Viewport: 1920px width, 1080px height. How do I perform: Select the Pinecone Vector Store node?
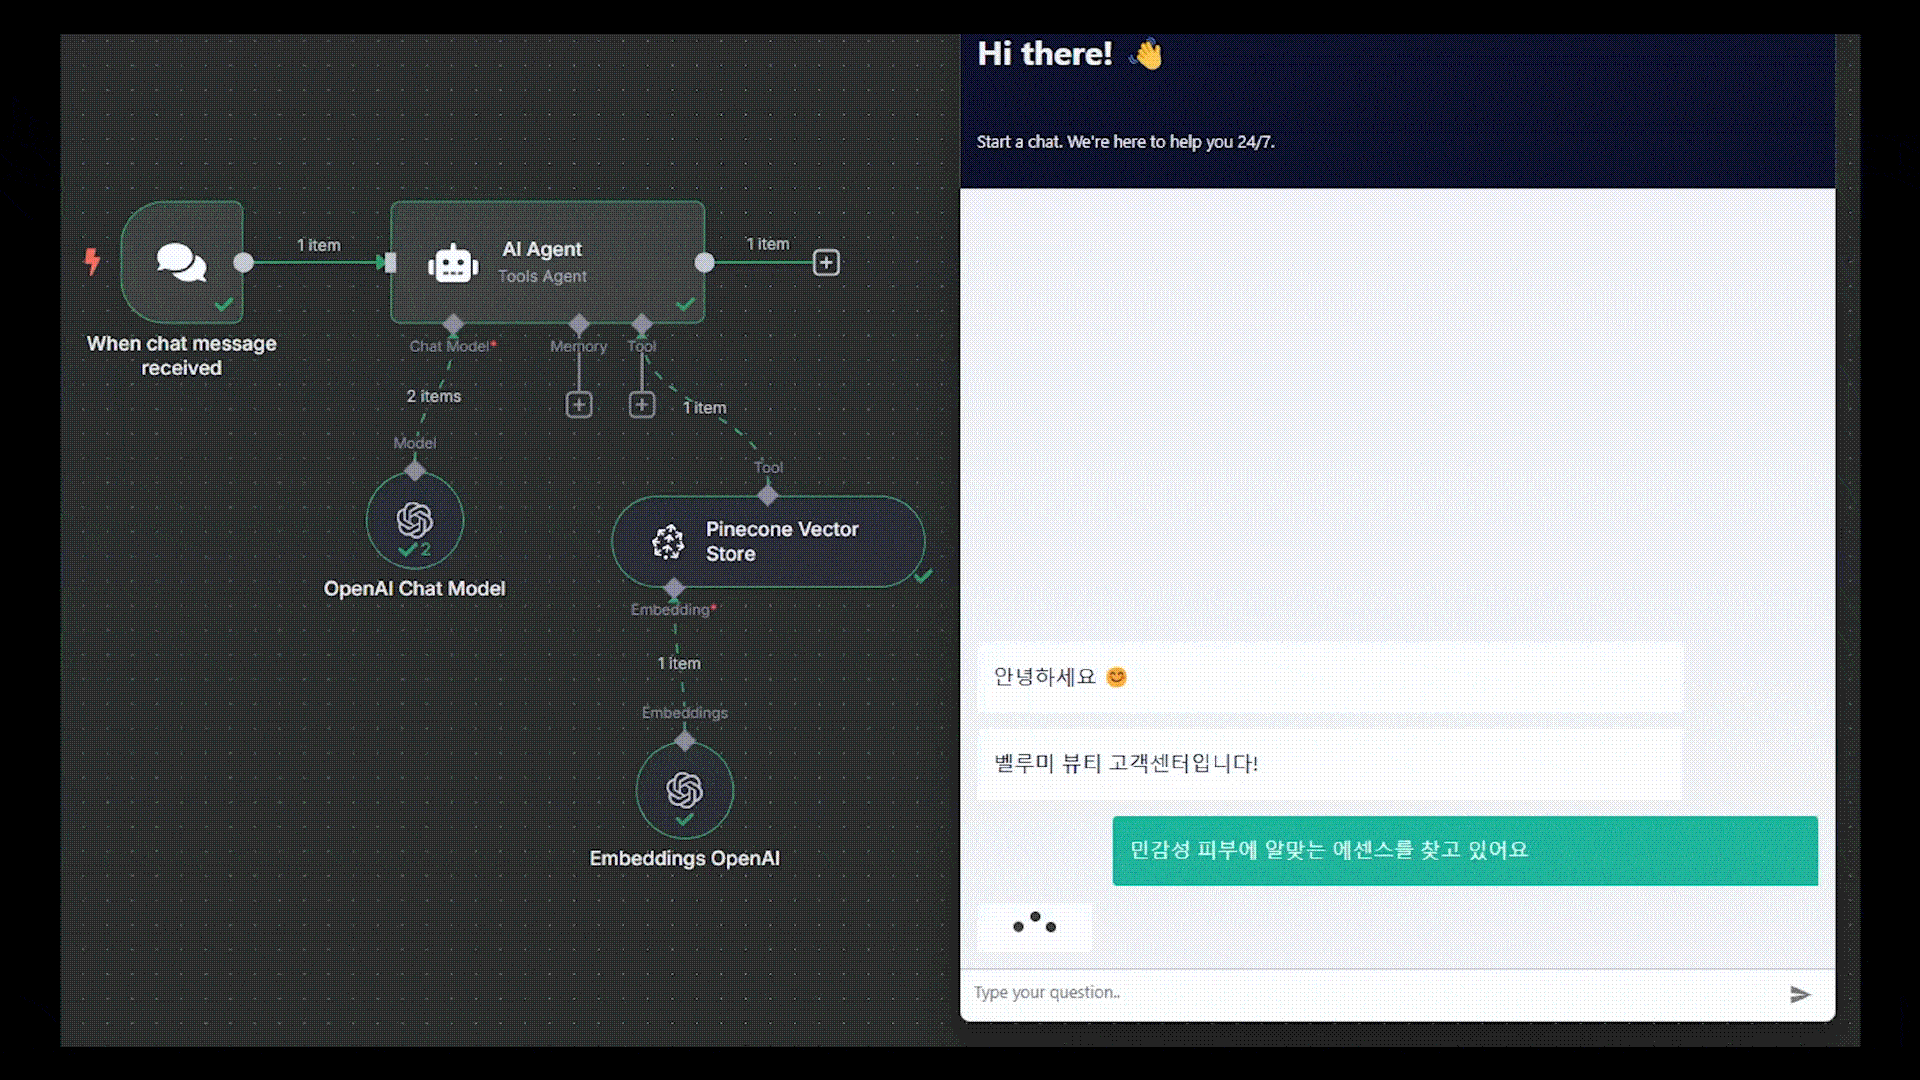coord(768,541)
